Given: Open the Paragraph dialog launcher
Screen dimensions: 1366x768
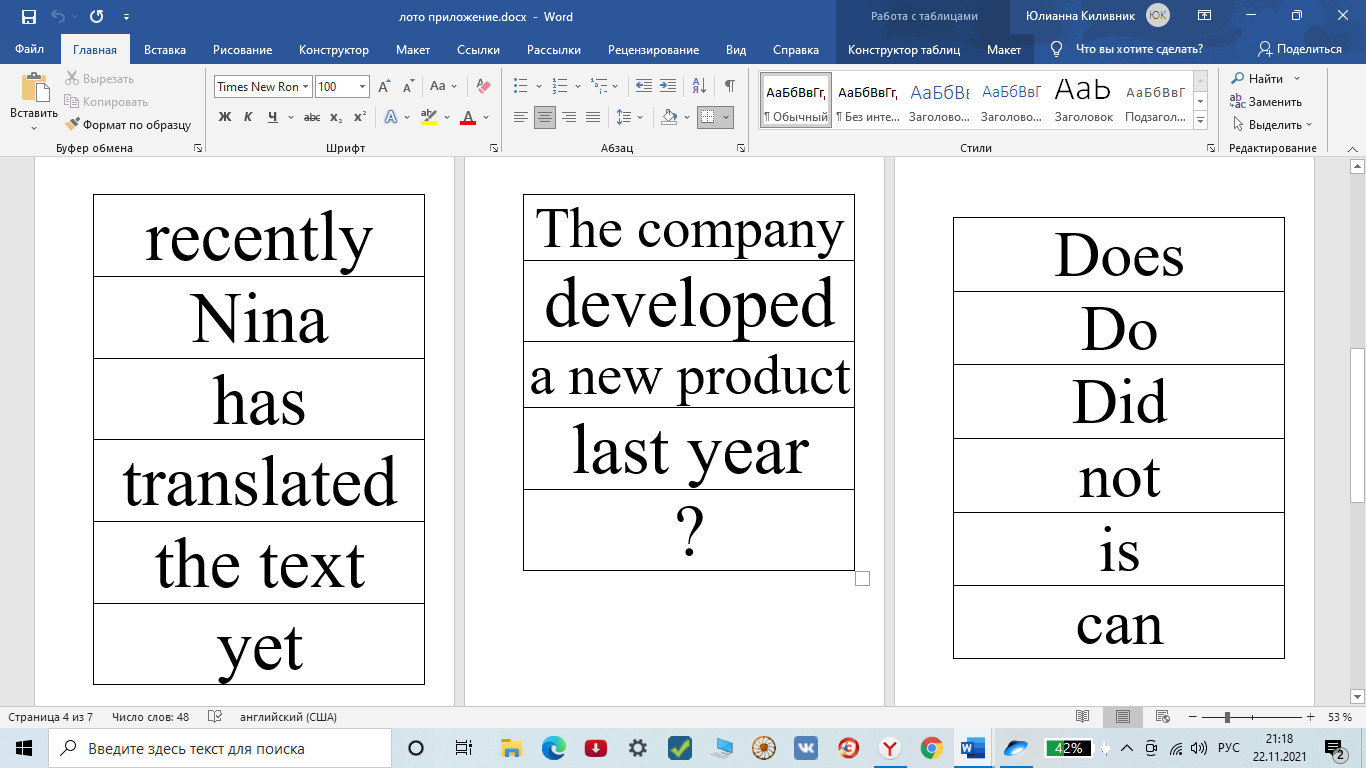Looking at the screenshot, I should pos(741,148).
